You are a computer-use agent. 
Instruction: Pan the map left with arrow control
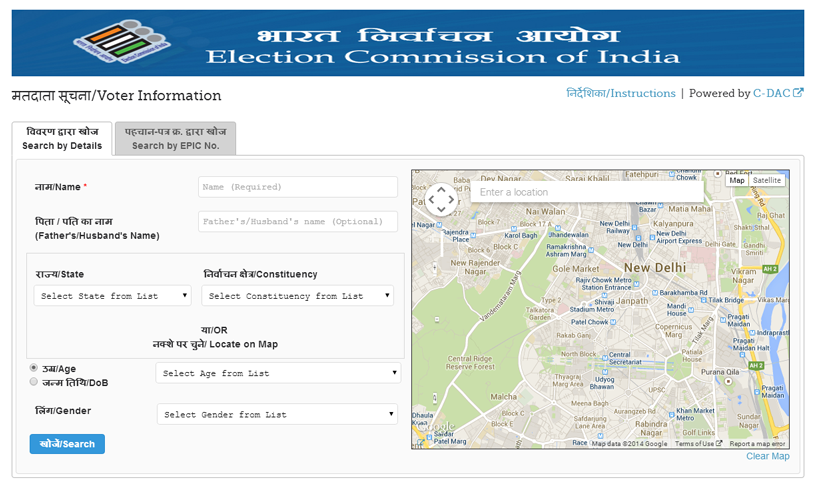[430, 199]
